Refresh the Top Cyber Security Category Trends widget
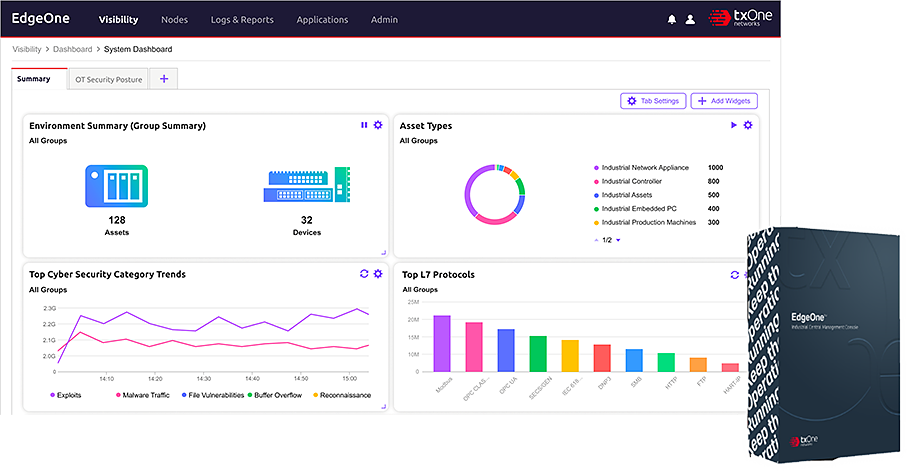The image size is (909, 473). pos(364,274)
